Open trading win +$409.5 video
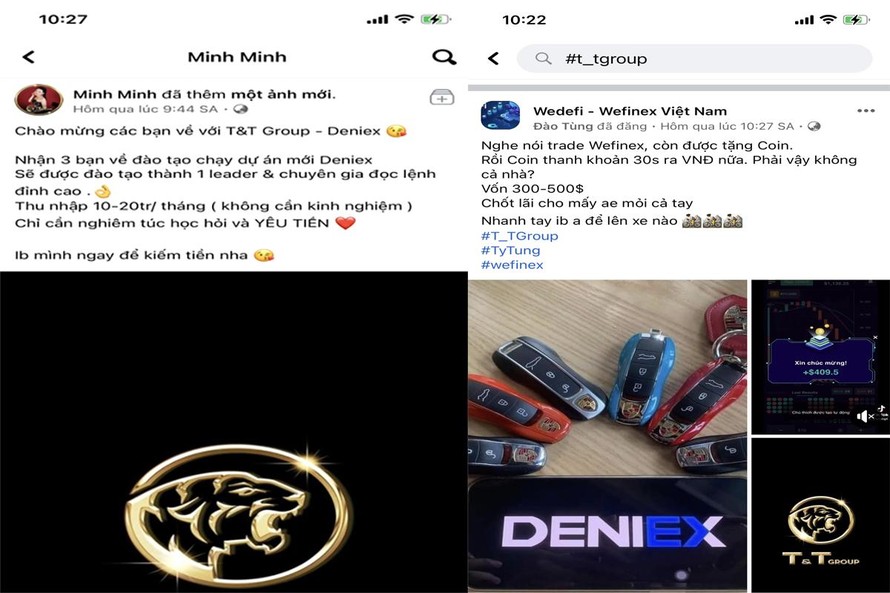Viewport: 890px width, 593px height. 820,357
